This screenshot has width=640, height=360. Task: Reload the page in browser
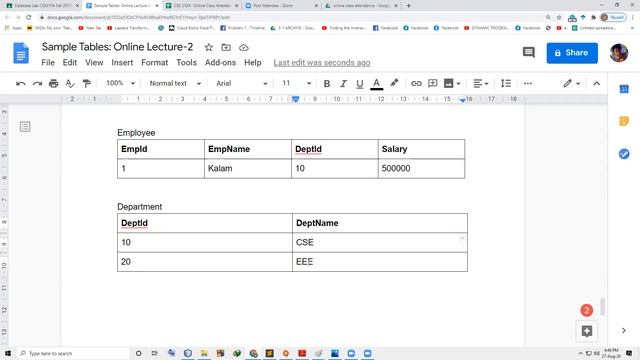coord(28,18)
